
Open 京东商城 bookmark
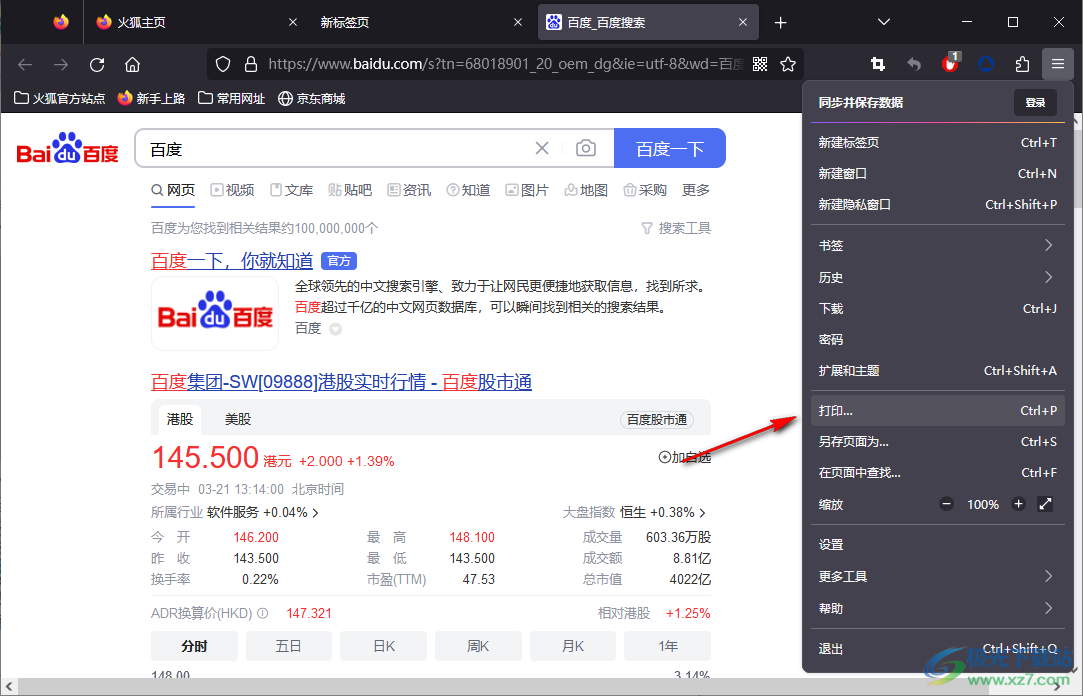312,99
